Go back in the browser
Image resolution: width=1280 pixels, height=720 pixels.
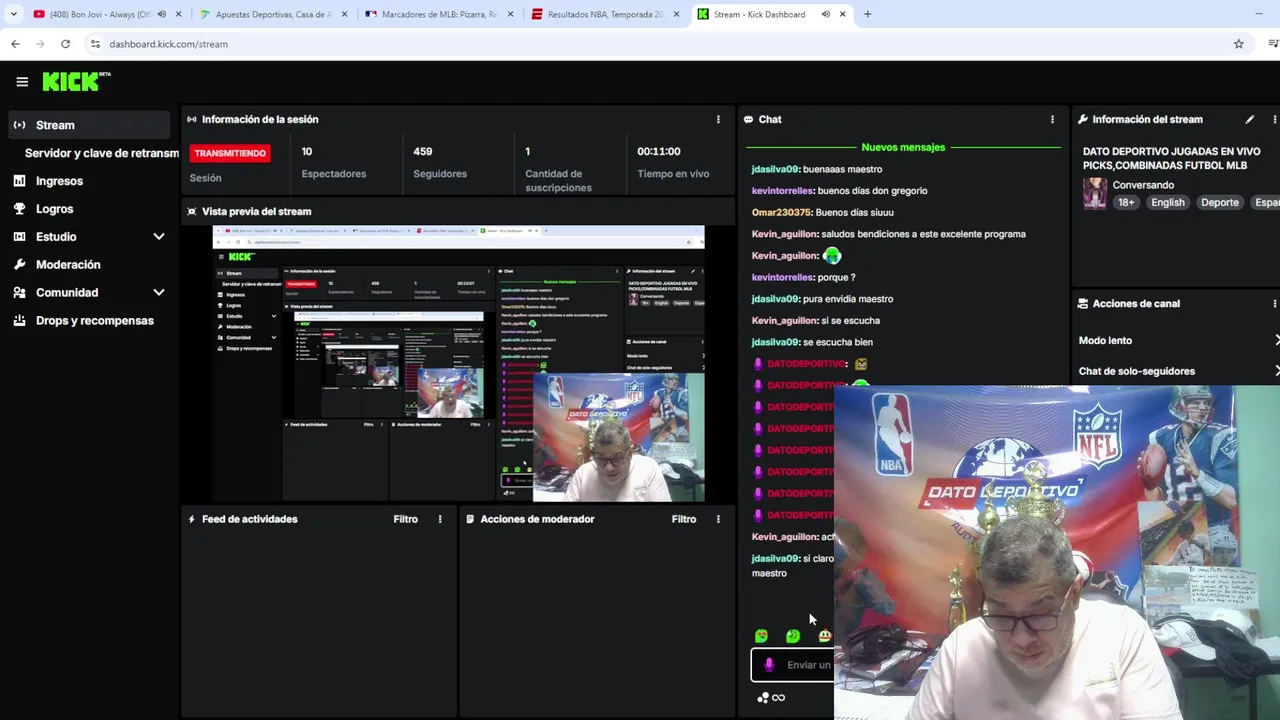pyautogui.click(x=15, y=44)
